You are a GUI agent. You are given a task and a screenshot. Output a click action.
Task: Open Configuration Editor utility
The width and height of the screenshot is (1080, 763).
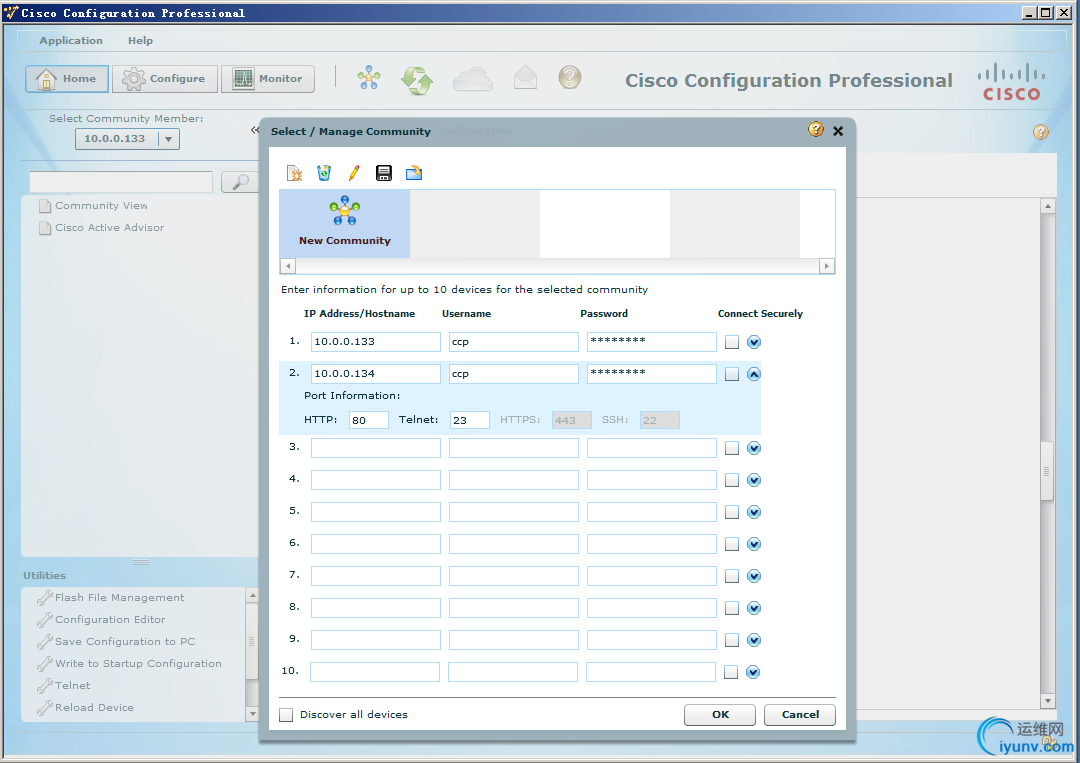(102, 620)
